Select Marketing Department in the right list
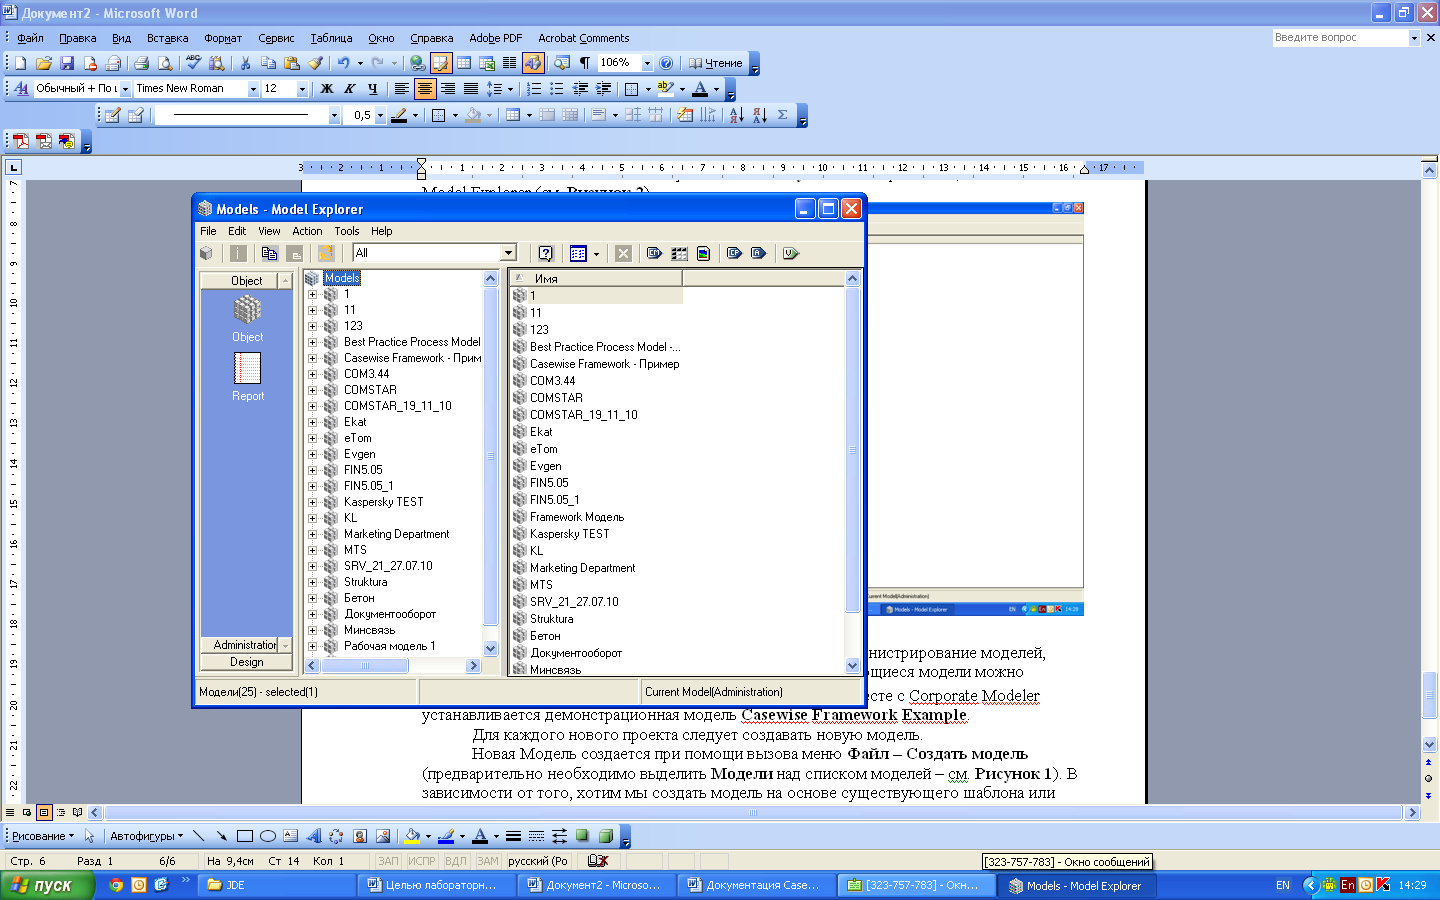1440x900 pixels. (582, 568)
